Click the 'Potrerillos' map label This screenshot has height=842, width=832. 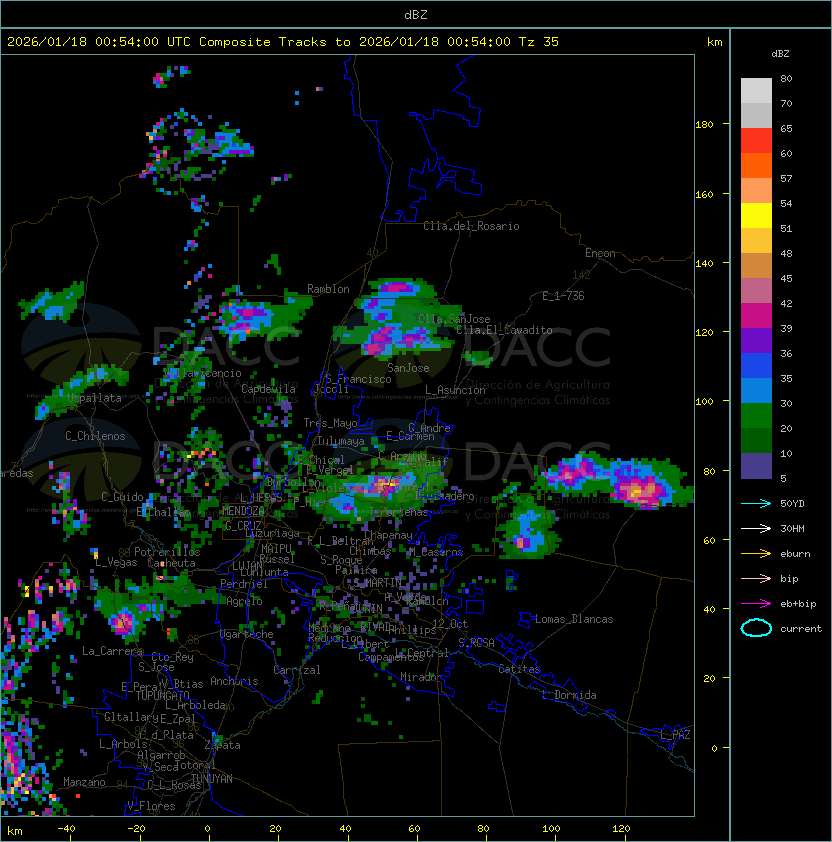[x=167, y=552]
